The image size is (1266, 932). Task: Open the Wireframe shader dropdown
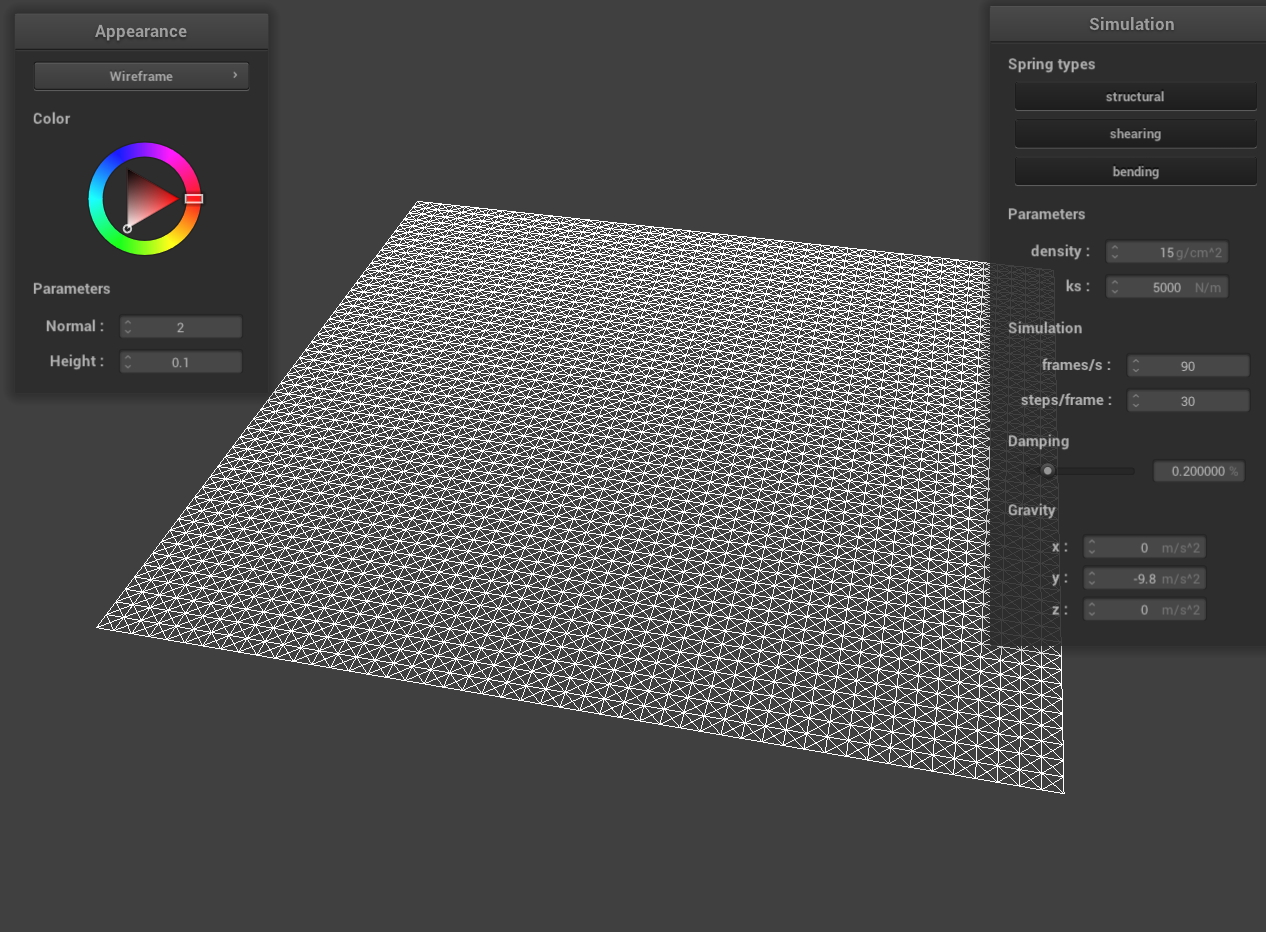tap(141, 76)
